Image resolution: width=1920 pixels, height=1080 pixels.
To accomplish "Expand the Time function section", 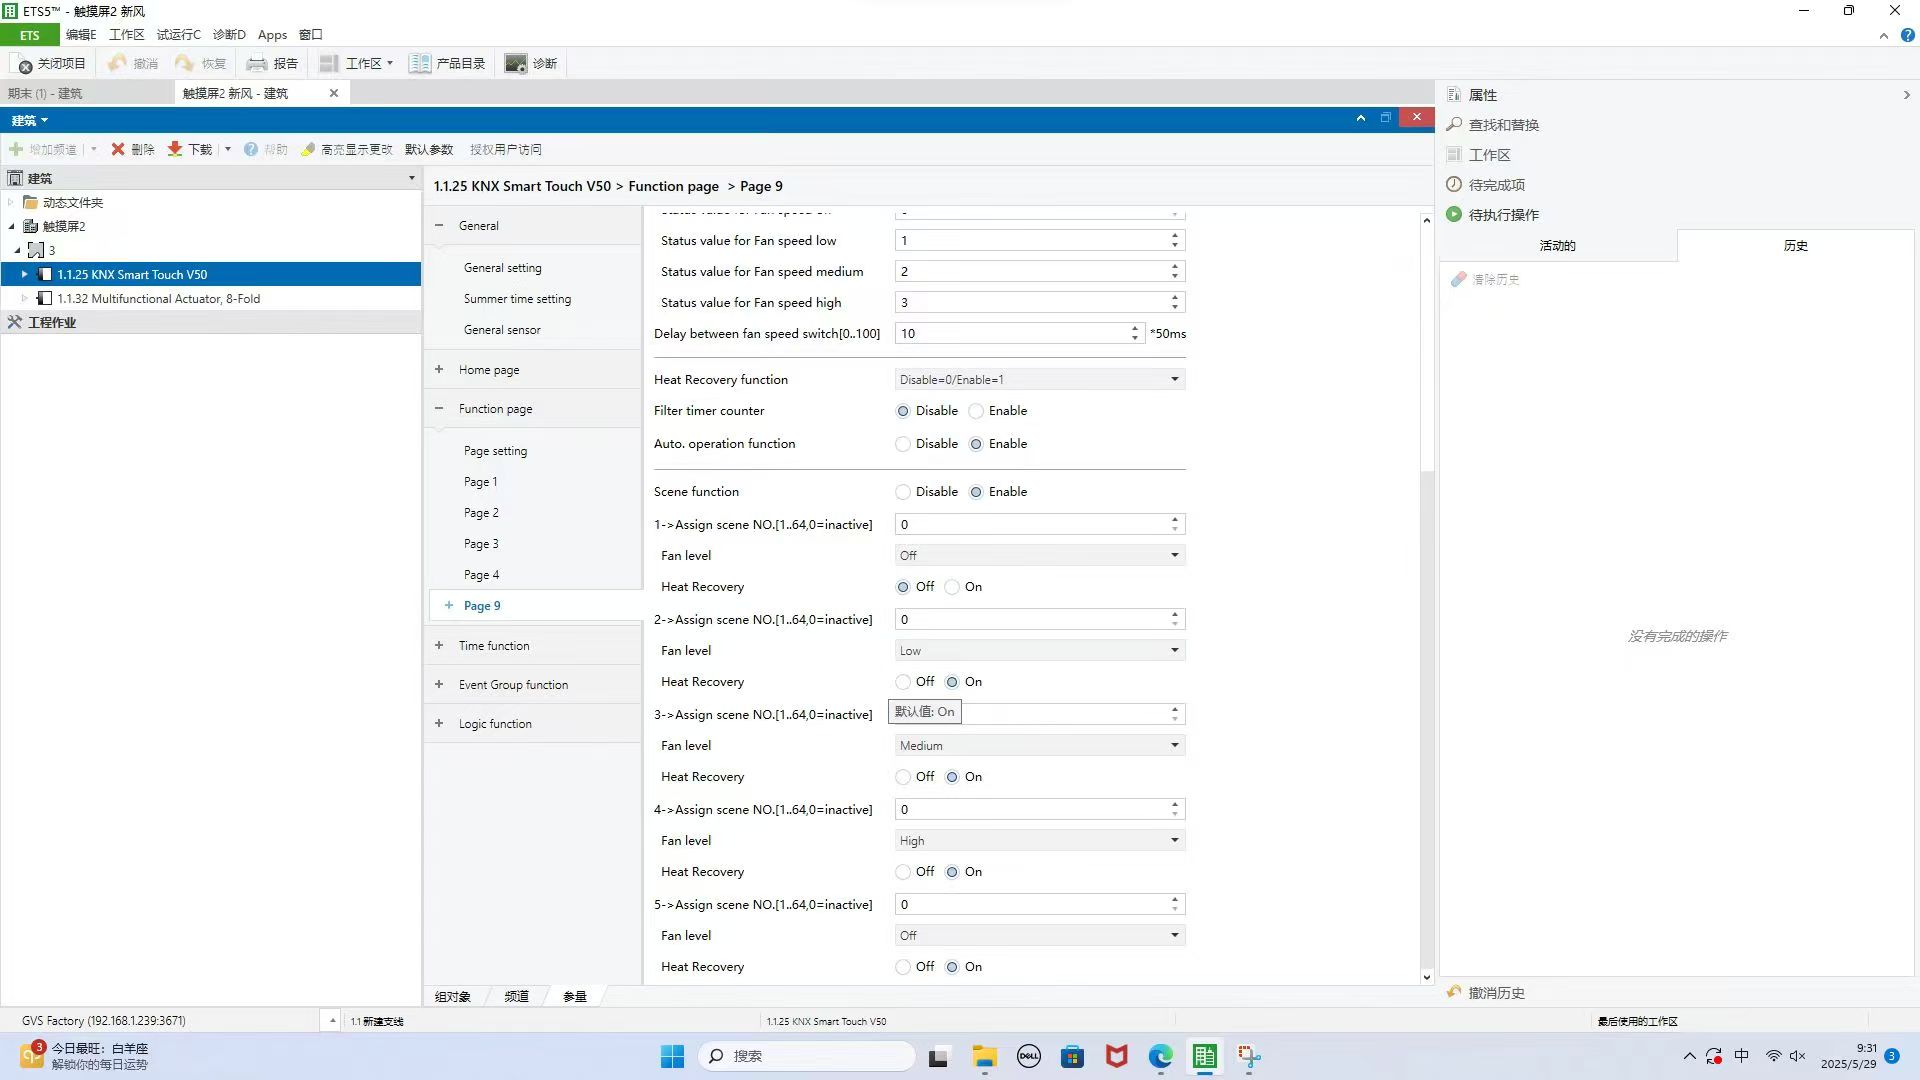I will (x=439, y=646).
